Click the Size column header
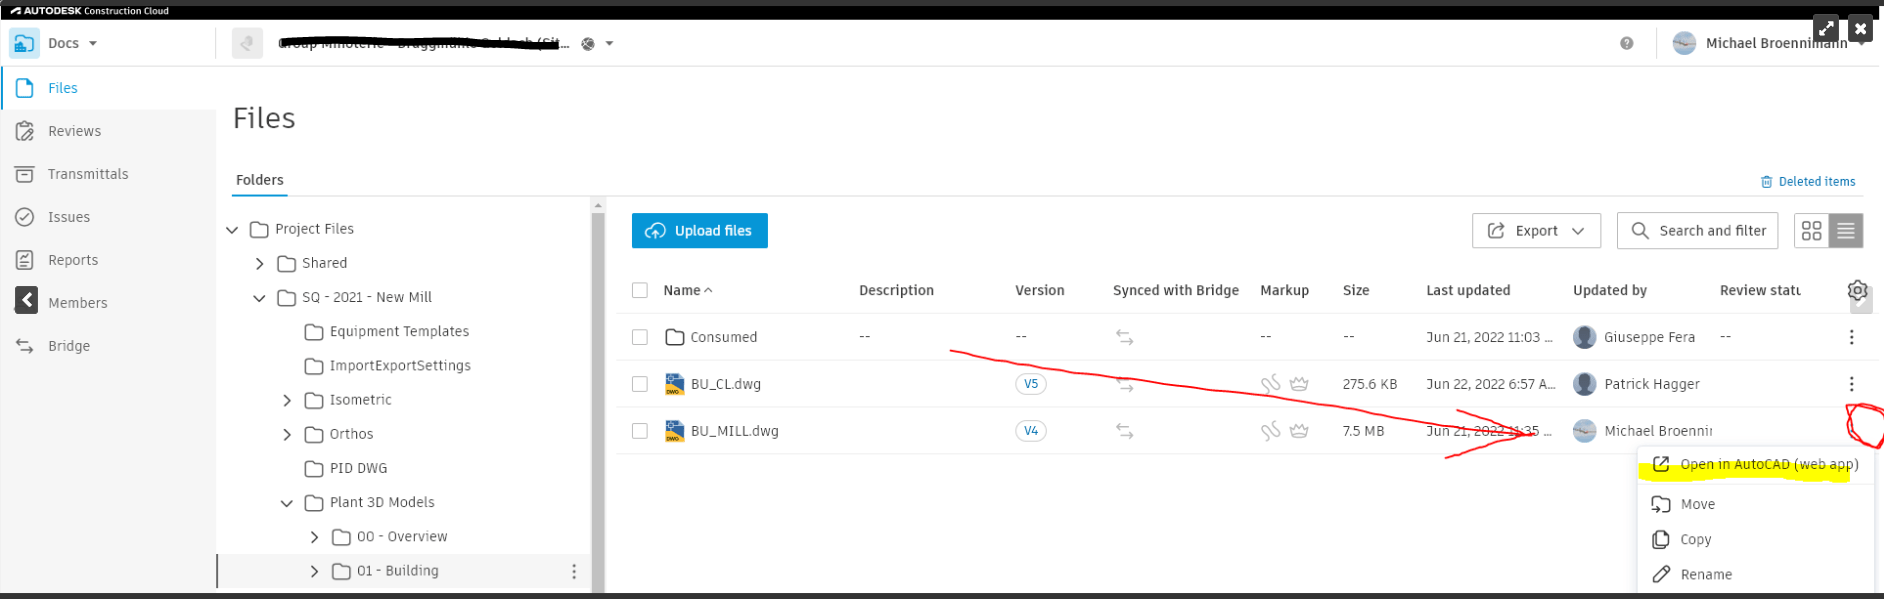 (1356, 290)
